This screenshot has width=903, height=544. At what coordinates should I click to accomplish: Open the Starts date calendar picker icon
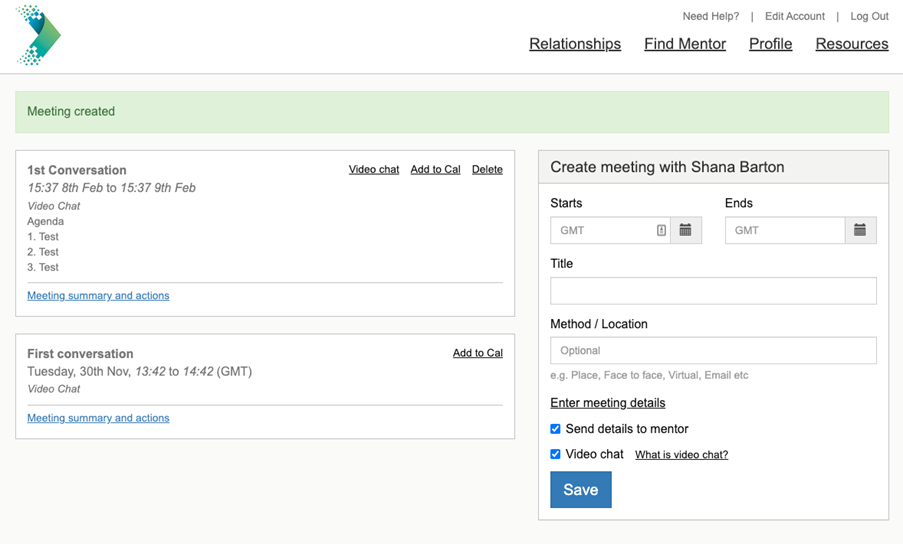pyautogui.click(x=685, y=230)
